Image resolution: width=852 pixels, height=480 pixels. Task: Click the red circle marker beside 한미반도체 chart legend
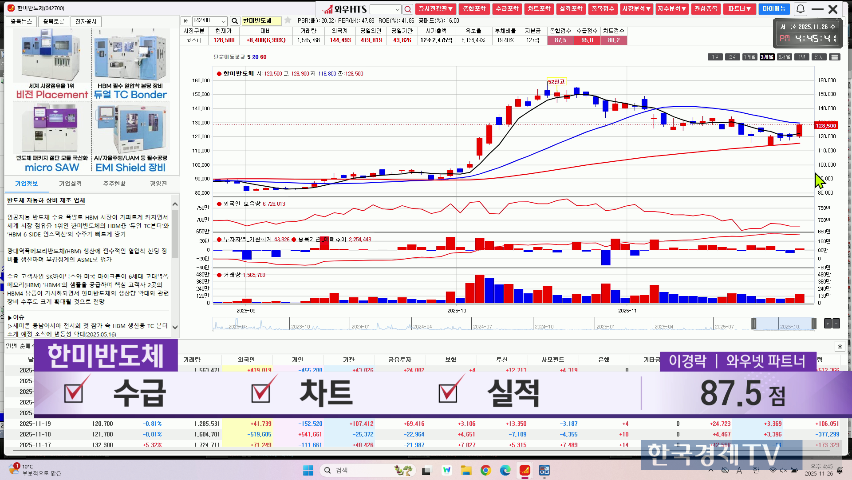(218, 74)
